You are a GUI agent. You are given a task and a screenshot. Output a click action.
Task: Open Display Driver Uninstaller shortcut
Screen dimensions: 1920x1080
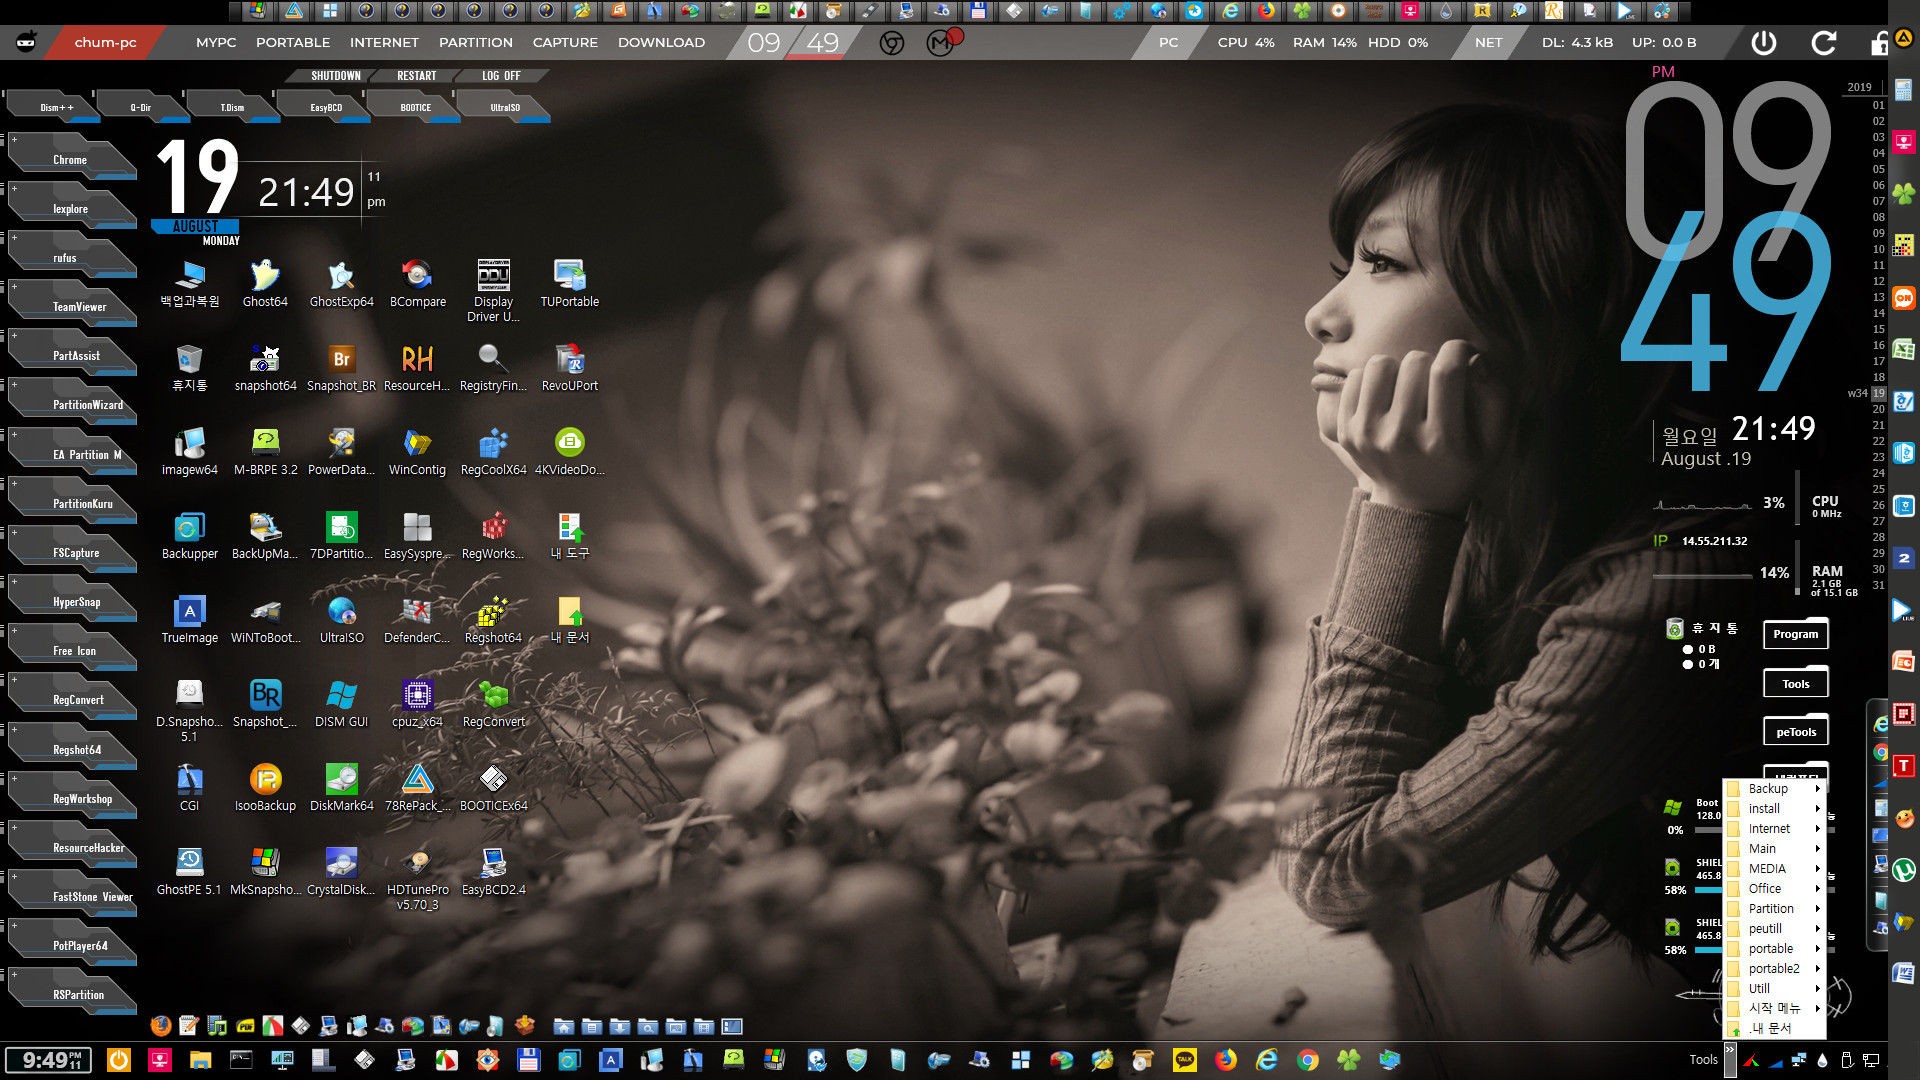click(493, 291)
